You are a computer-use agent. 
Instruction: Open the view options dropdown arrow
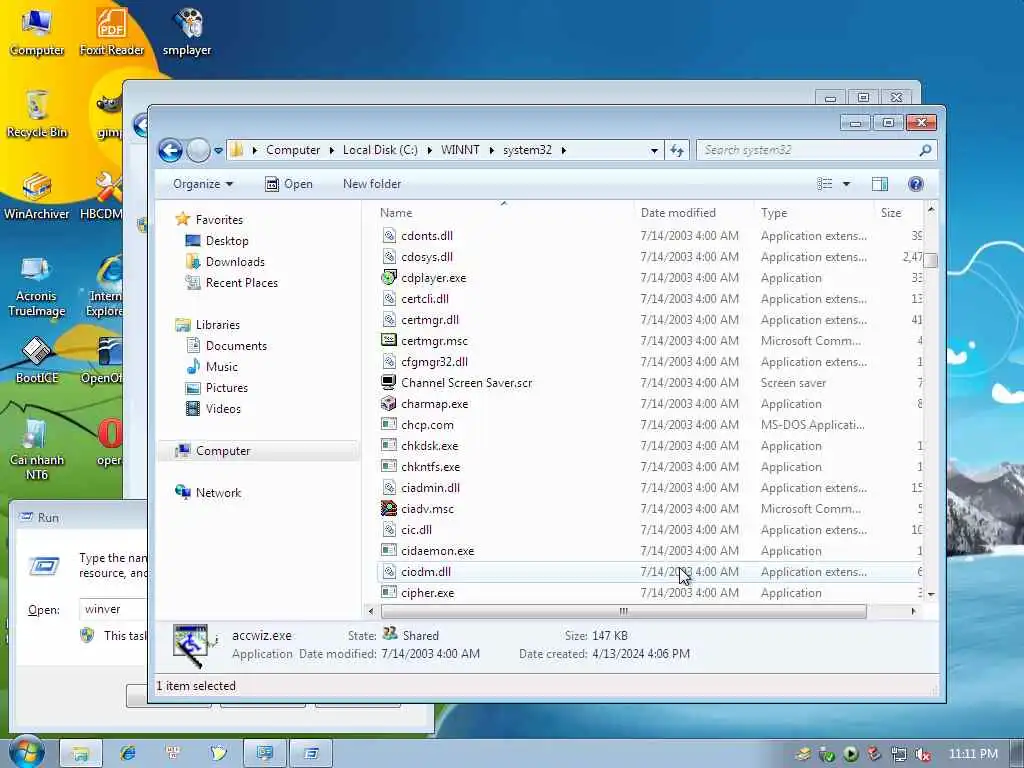coord(846,184)
